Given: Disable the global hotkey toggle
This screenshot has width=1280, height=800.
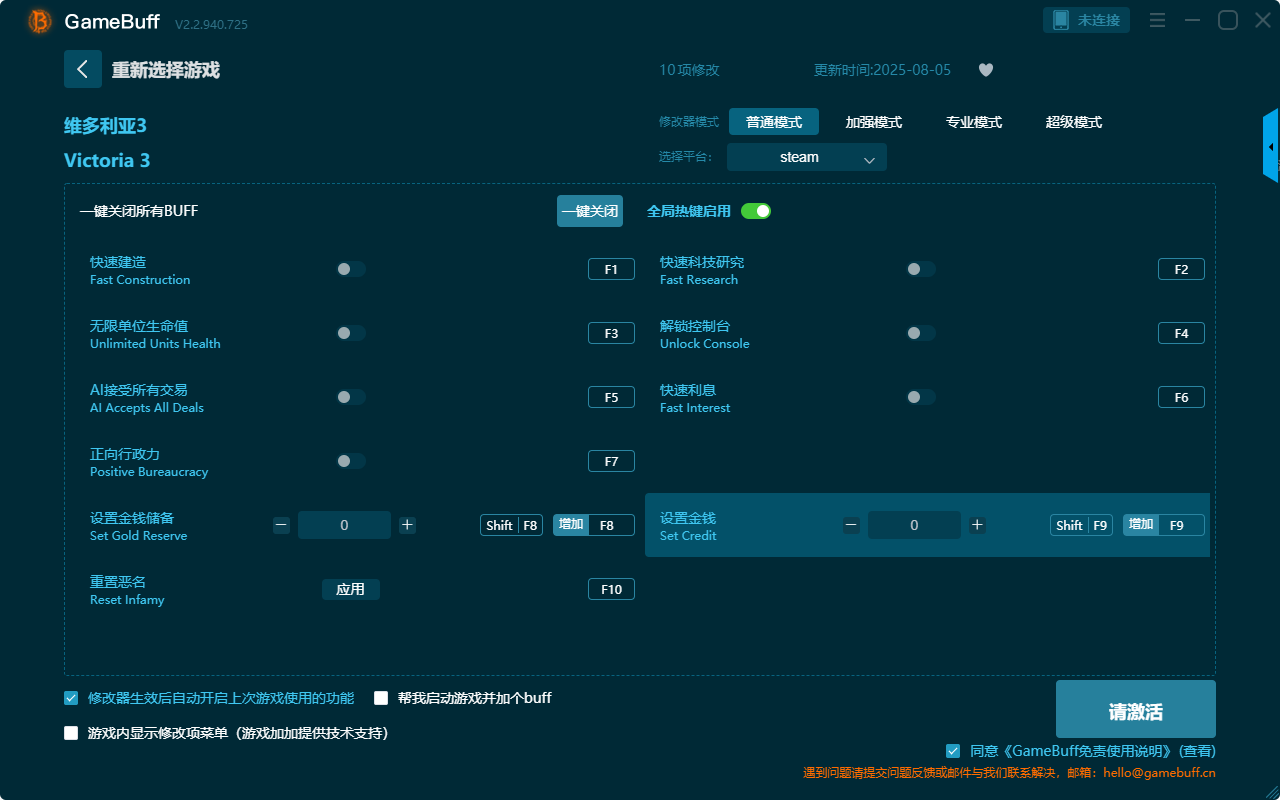Looking at the screenshot, I should tap(756, 211).
